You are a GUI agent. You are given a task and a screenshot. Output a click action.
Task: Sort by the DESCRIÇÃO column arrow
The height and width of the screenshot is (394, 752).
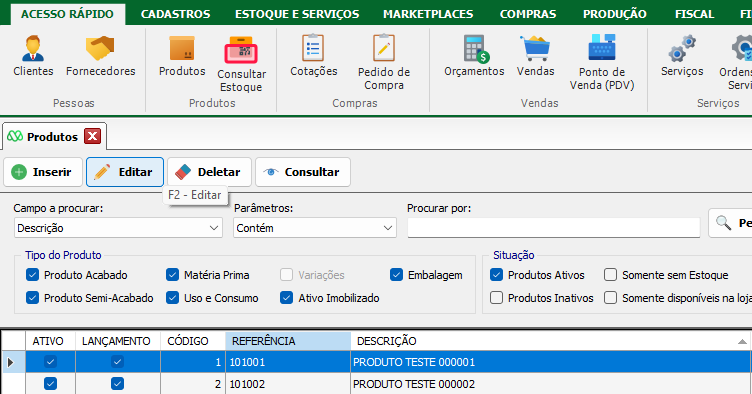pyautogui.click(x=742, y=341)
